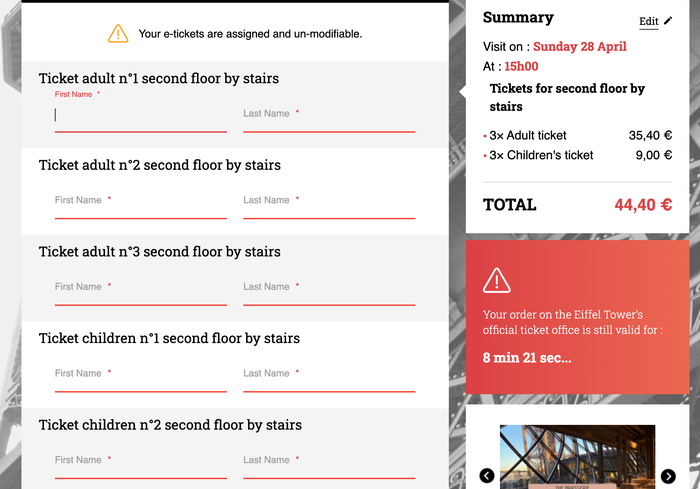This screenshot has width=700, height=489.
Task: Show previous carousel image with left arrow
Action: (487, 476)
